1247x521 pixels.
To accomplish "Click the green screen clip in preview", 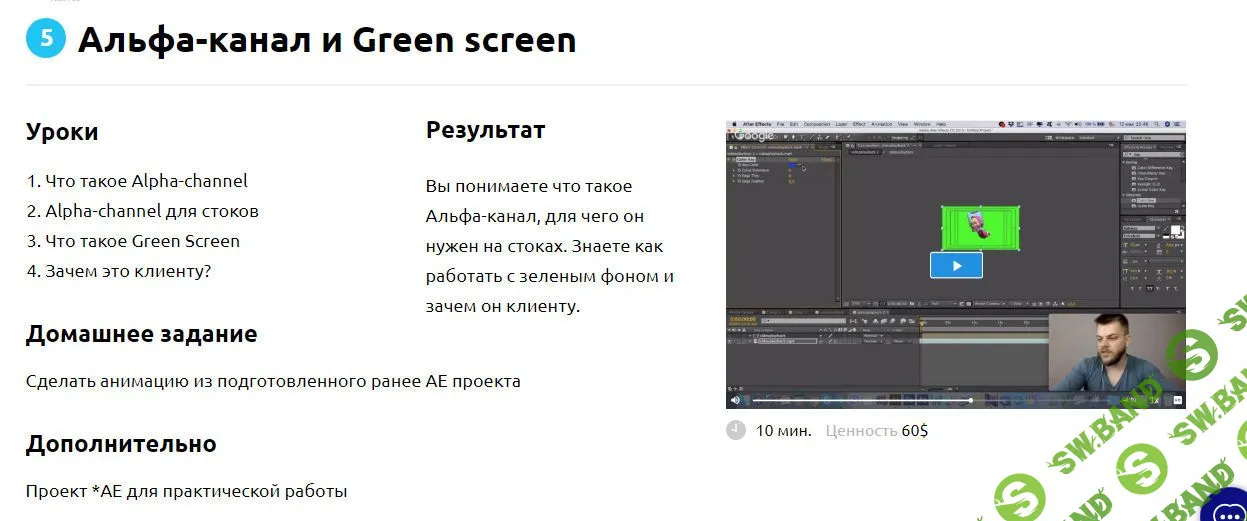I will [x=980, y=228].
